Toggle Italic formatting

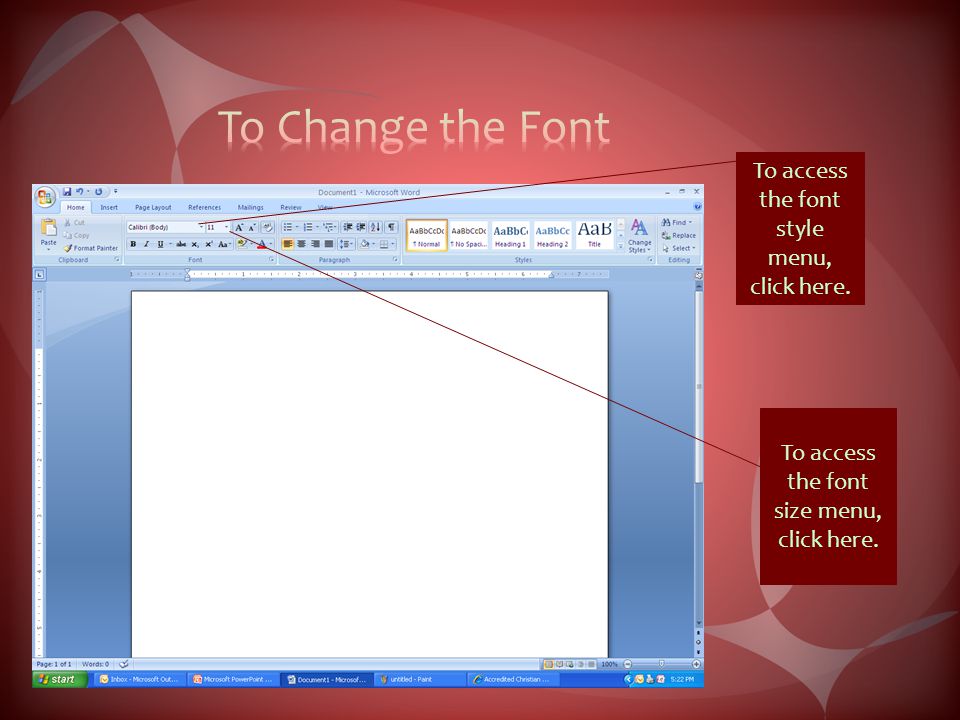(146, 244)
